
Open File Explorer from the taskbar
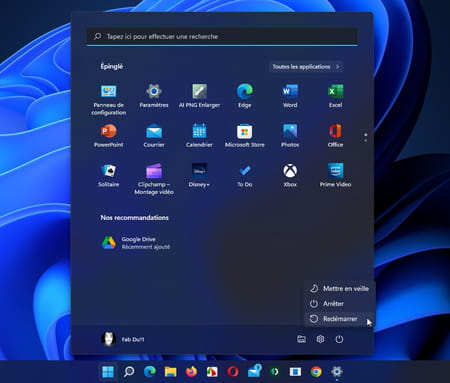(x=170, y=372)
